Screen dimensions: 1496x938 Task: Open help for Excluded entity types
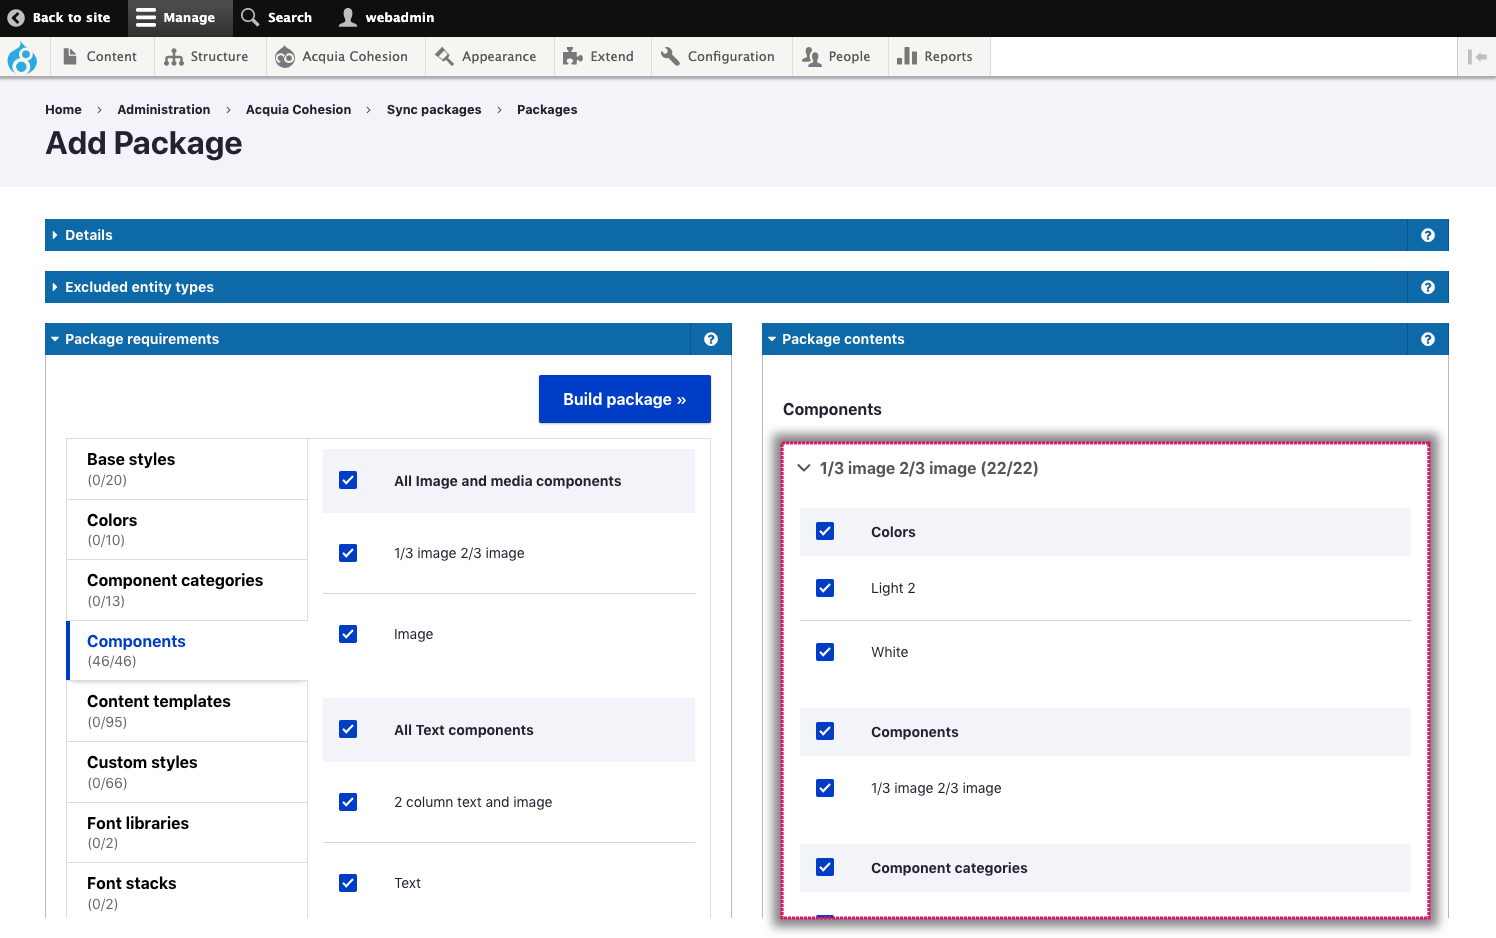[1427, 287]
